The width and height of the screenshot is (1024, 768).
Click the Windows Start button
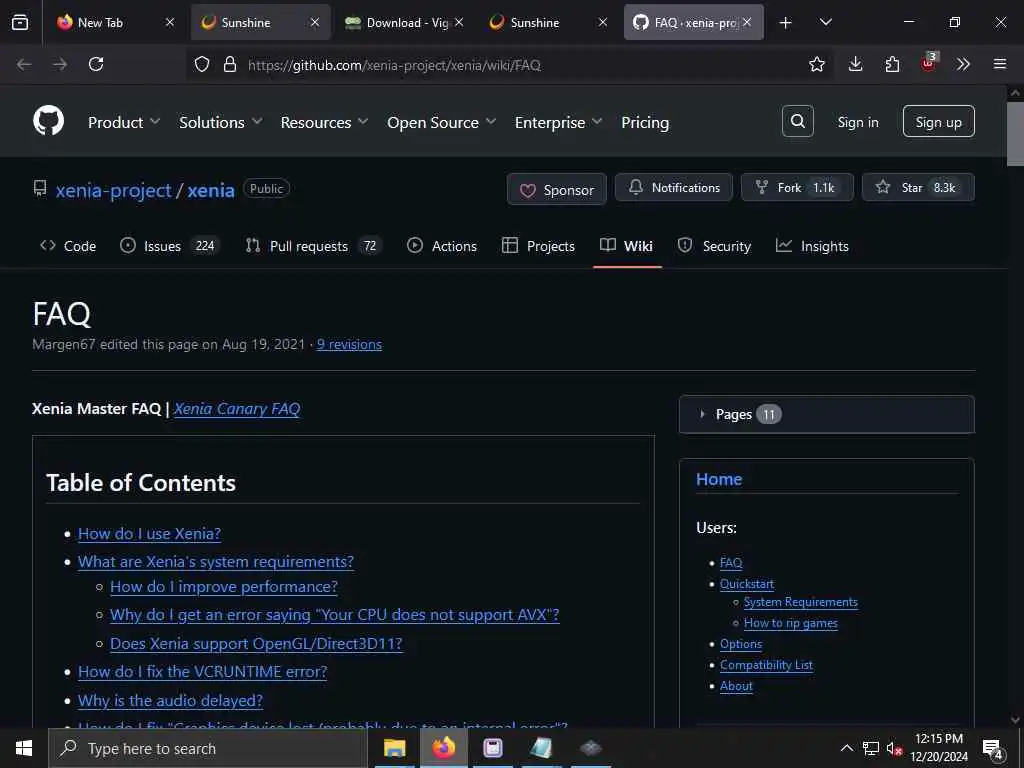(x=24, y=748)
